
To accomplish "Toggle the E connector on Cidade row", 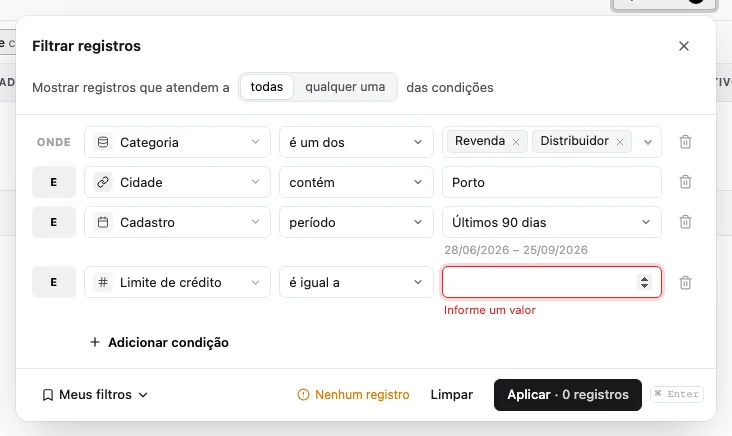I will coord(54,182).
